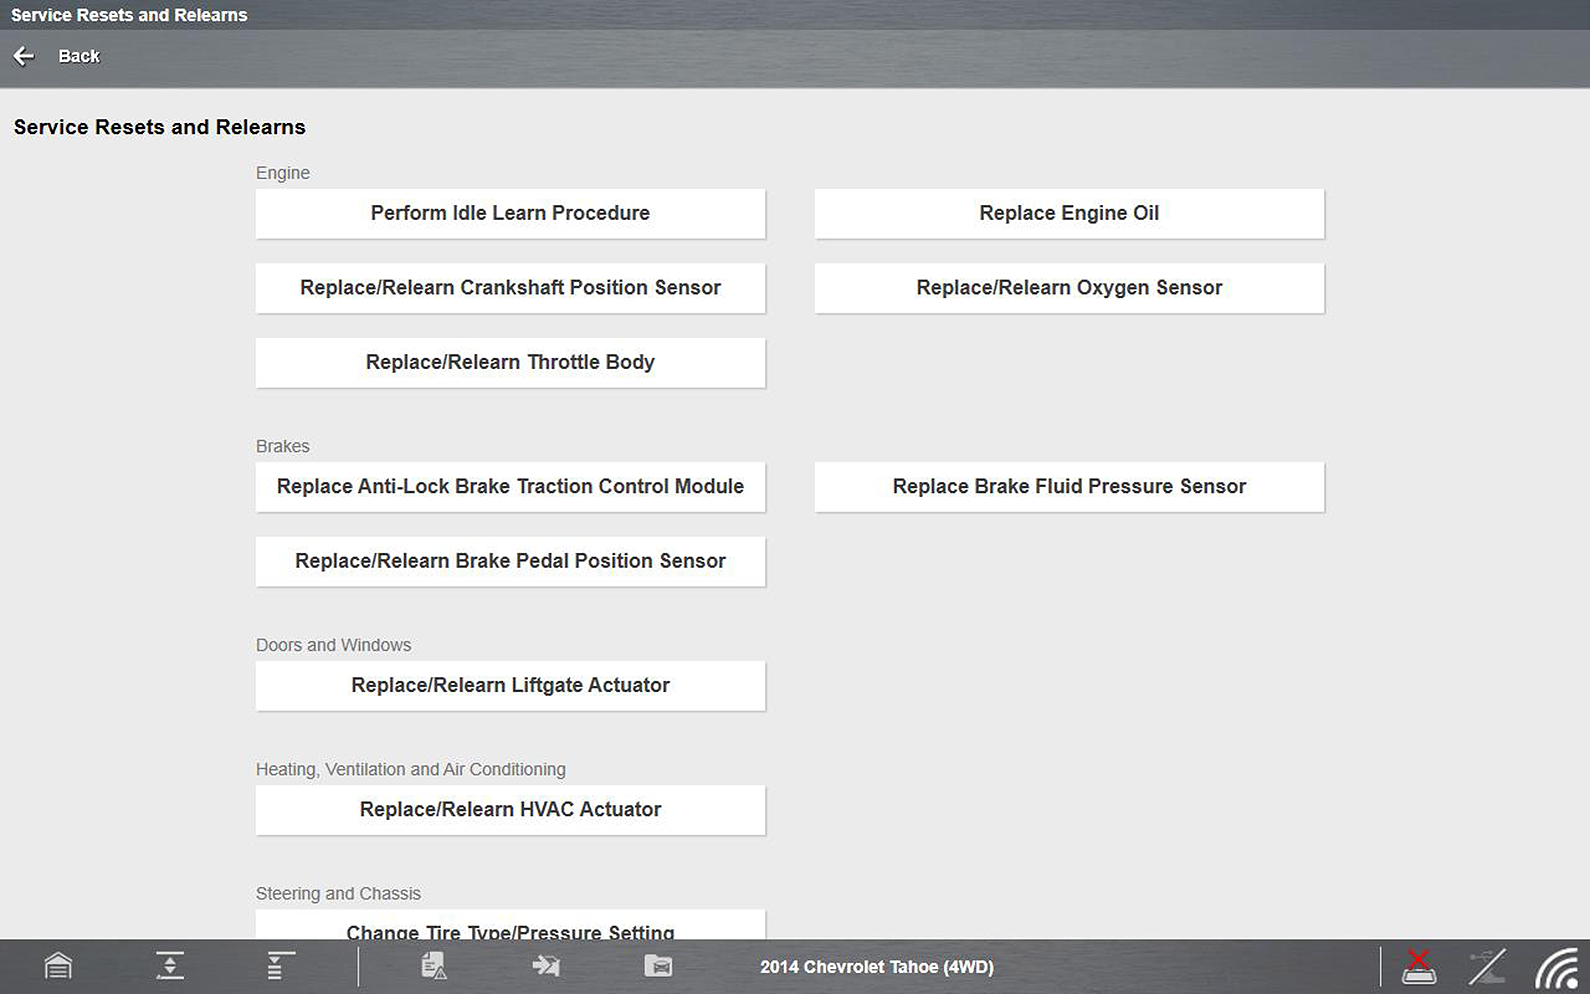Screen dimensions: 1590x994
Task: Open Replace/Relearn Crankshaft Position Sensor
Action: pos(510,288)
